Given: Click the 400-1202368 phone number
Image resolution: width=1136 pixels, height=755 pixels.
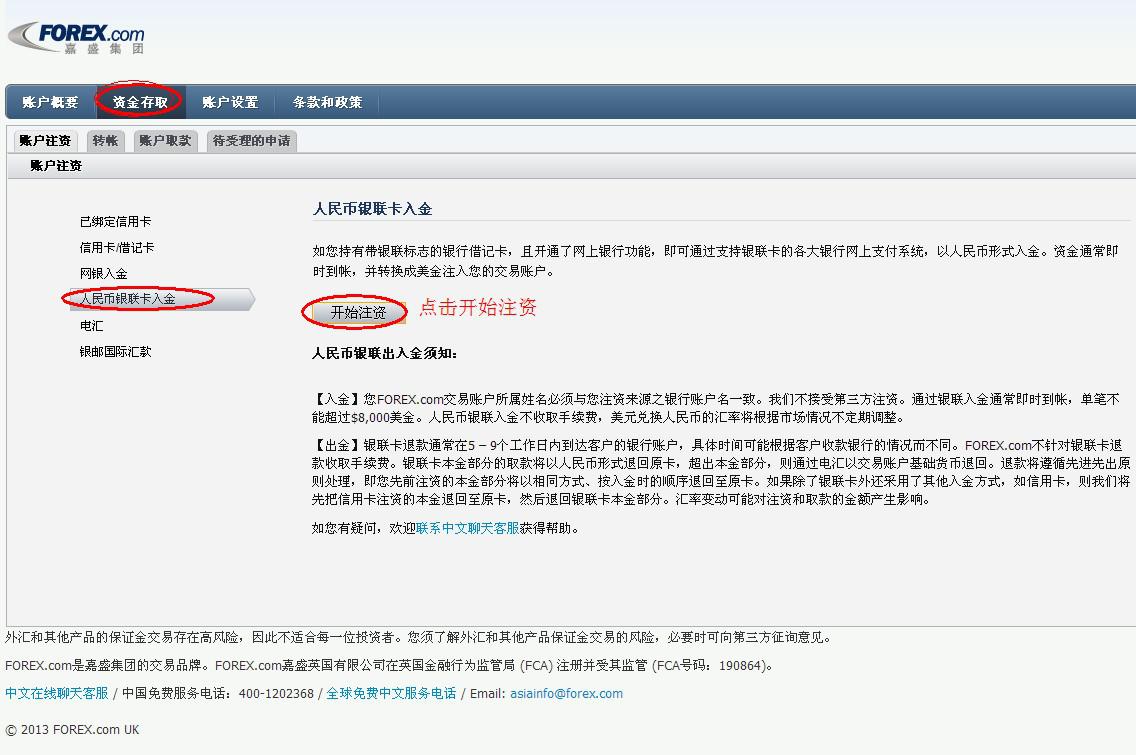Looking at the screenshot, I should tap(276, 693).
